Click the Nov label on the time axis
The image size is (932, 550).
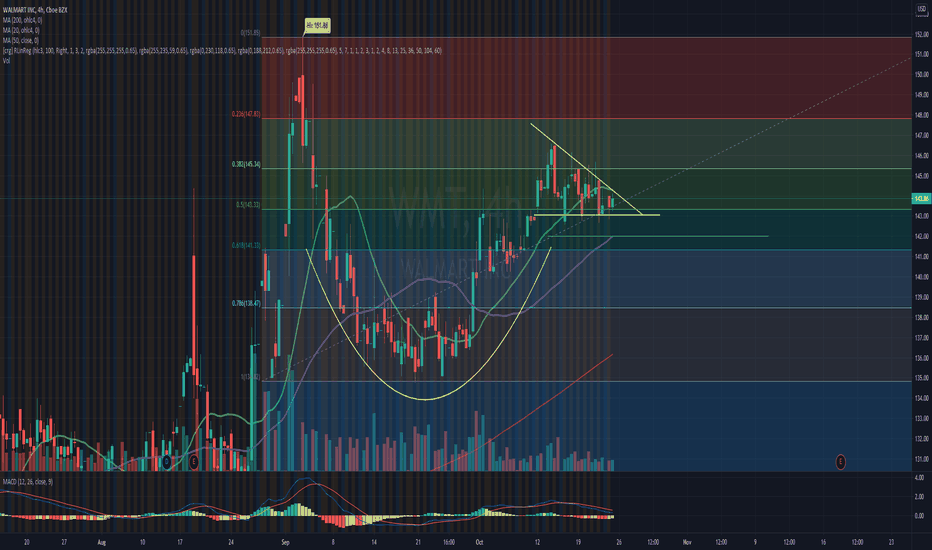coord(687,542)
